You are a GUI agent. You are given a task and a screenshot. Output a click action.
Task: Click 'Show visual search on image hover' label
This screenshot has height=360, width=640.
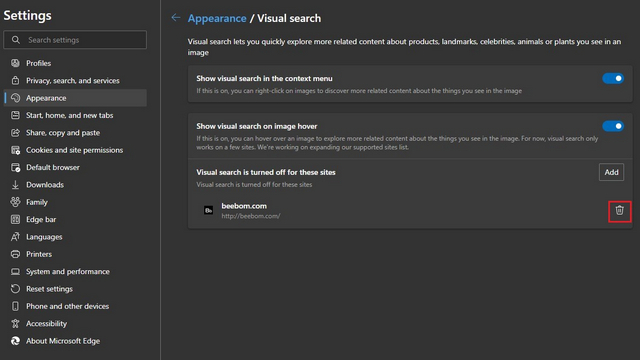(256, 126)
